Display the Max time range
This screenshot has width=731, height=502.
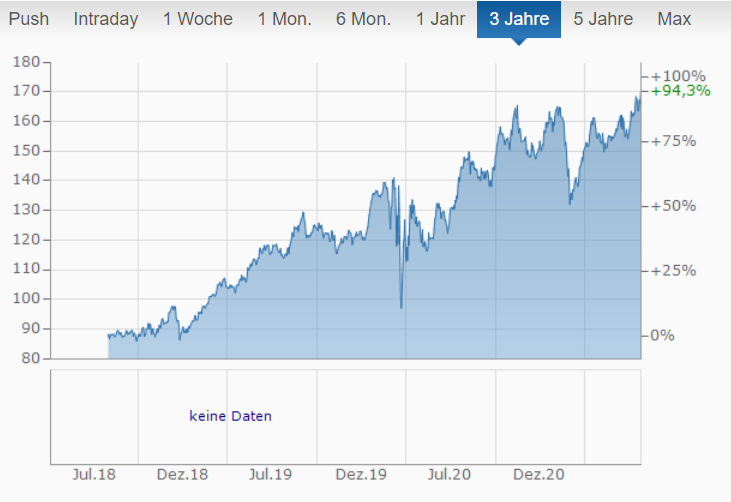point(674,19)
